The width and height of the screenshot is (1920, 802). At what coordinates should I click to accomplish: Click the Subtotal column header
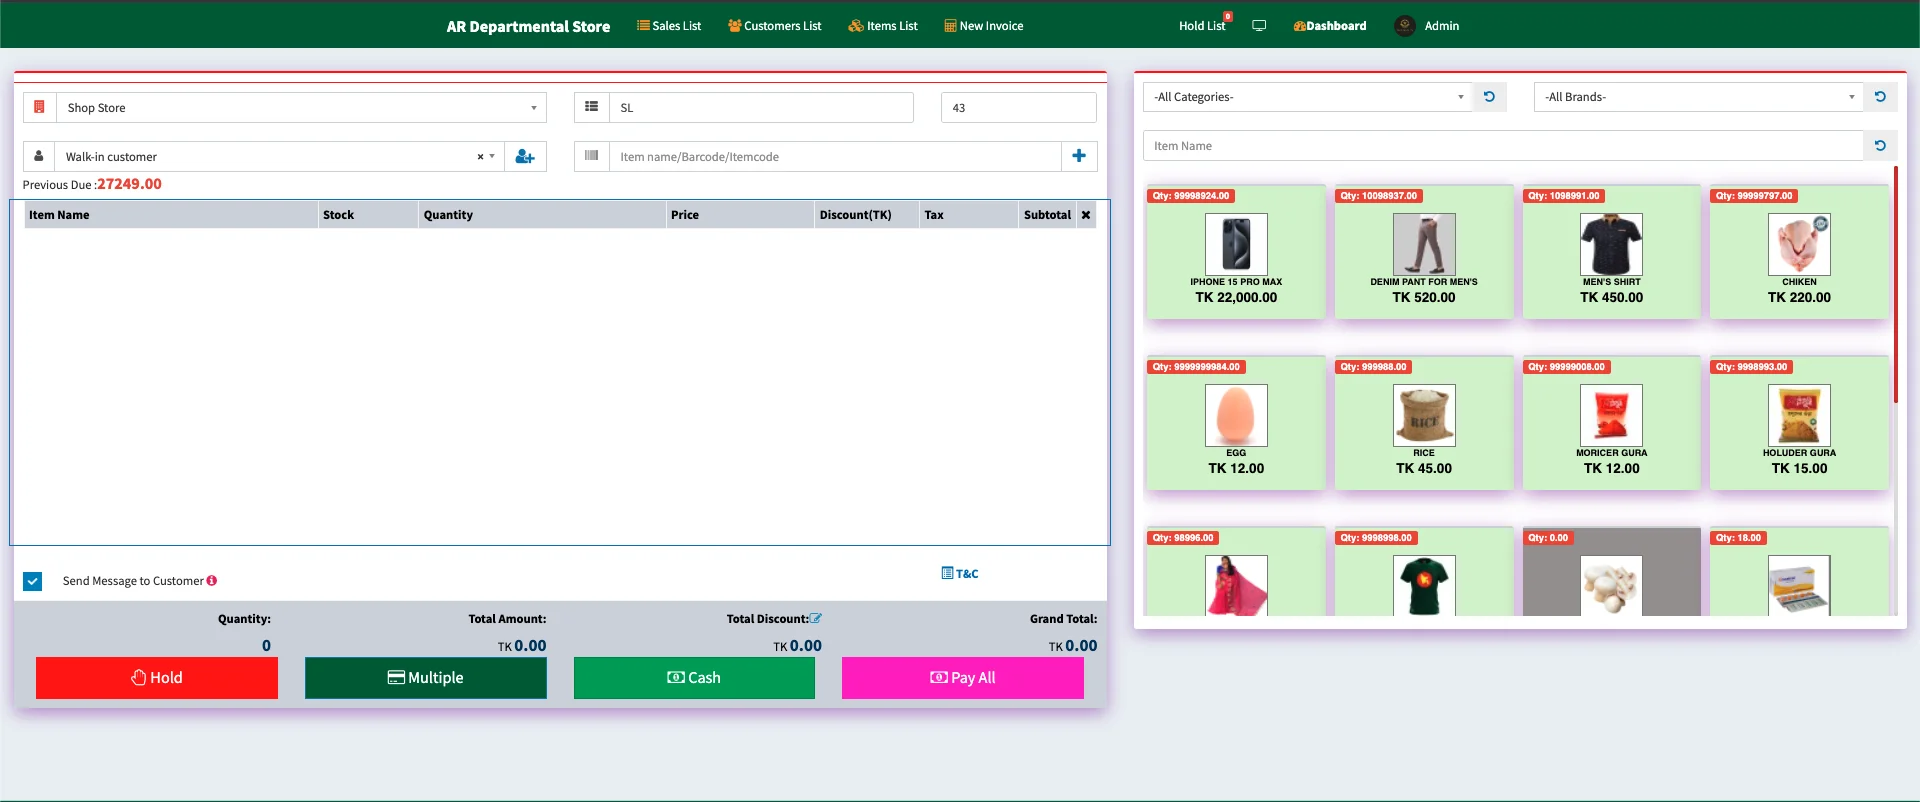click(1047, 215)
